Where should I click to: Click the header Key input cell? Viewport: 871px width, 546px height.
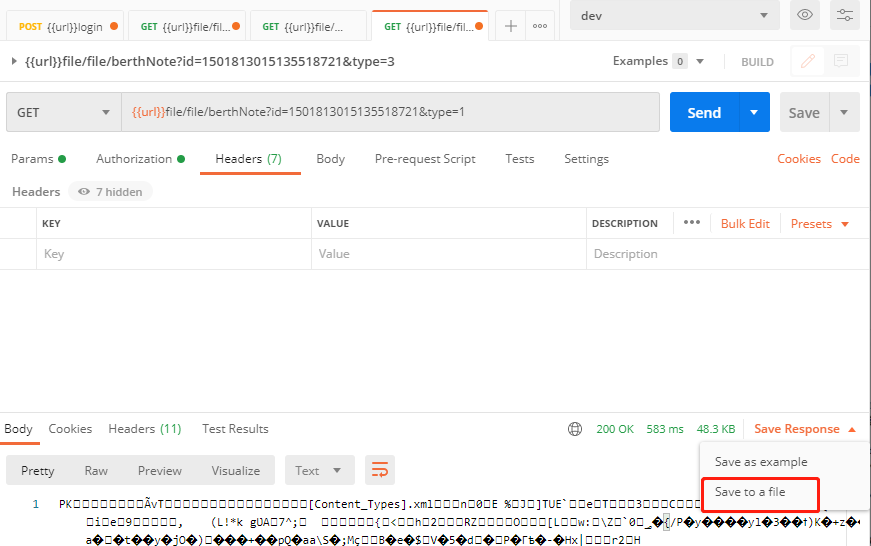pyautogui.click(x=174, y=254)
